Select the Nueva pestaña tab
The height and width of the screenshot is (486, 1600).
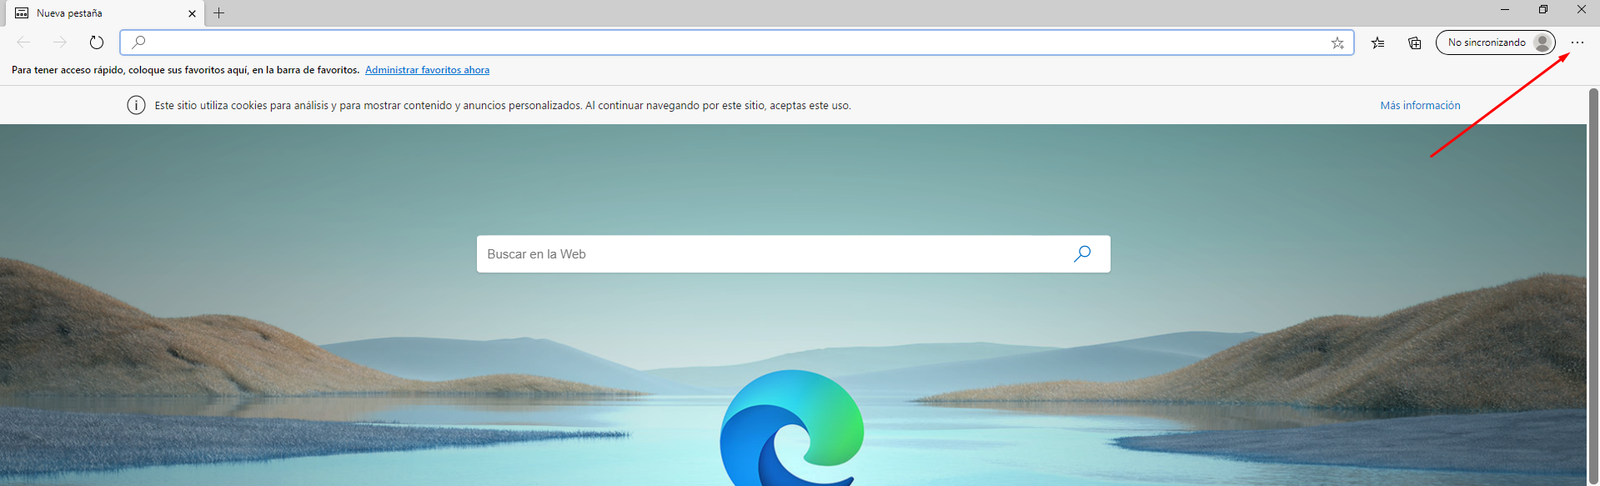pos(90,14)
